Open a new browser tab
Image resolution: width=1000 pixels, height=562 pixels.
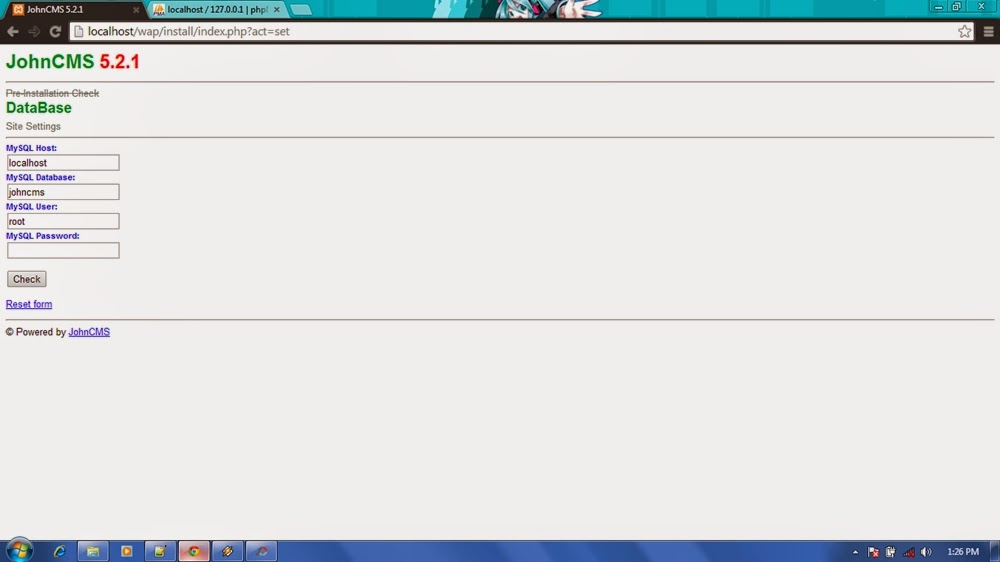point(301,10)
